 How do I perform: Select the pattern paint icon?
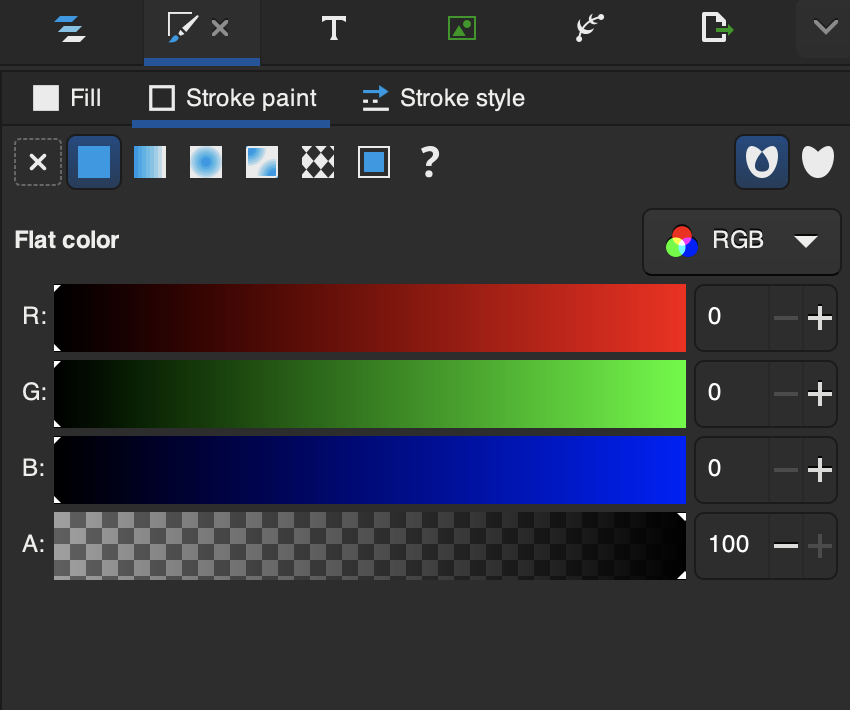[318, 162]
